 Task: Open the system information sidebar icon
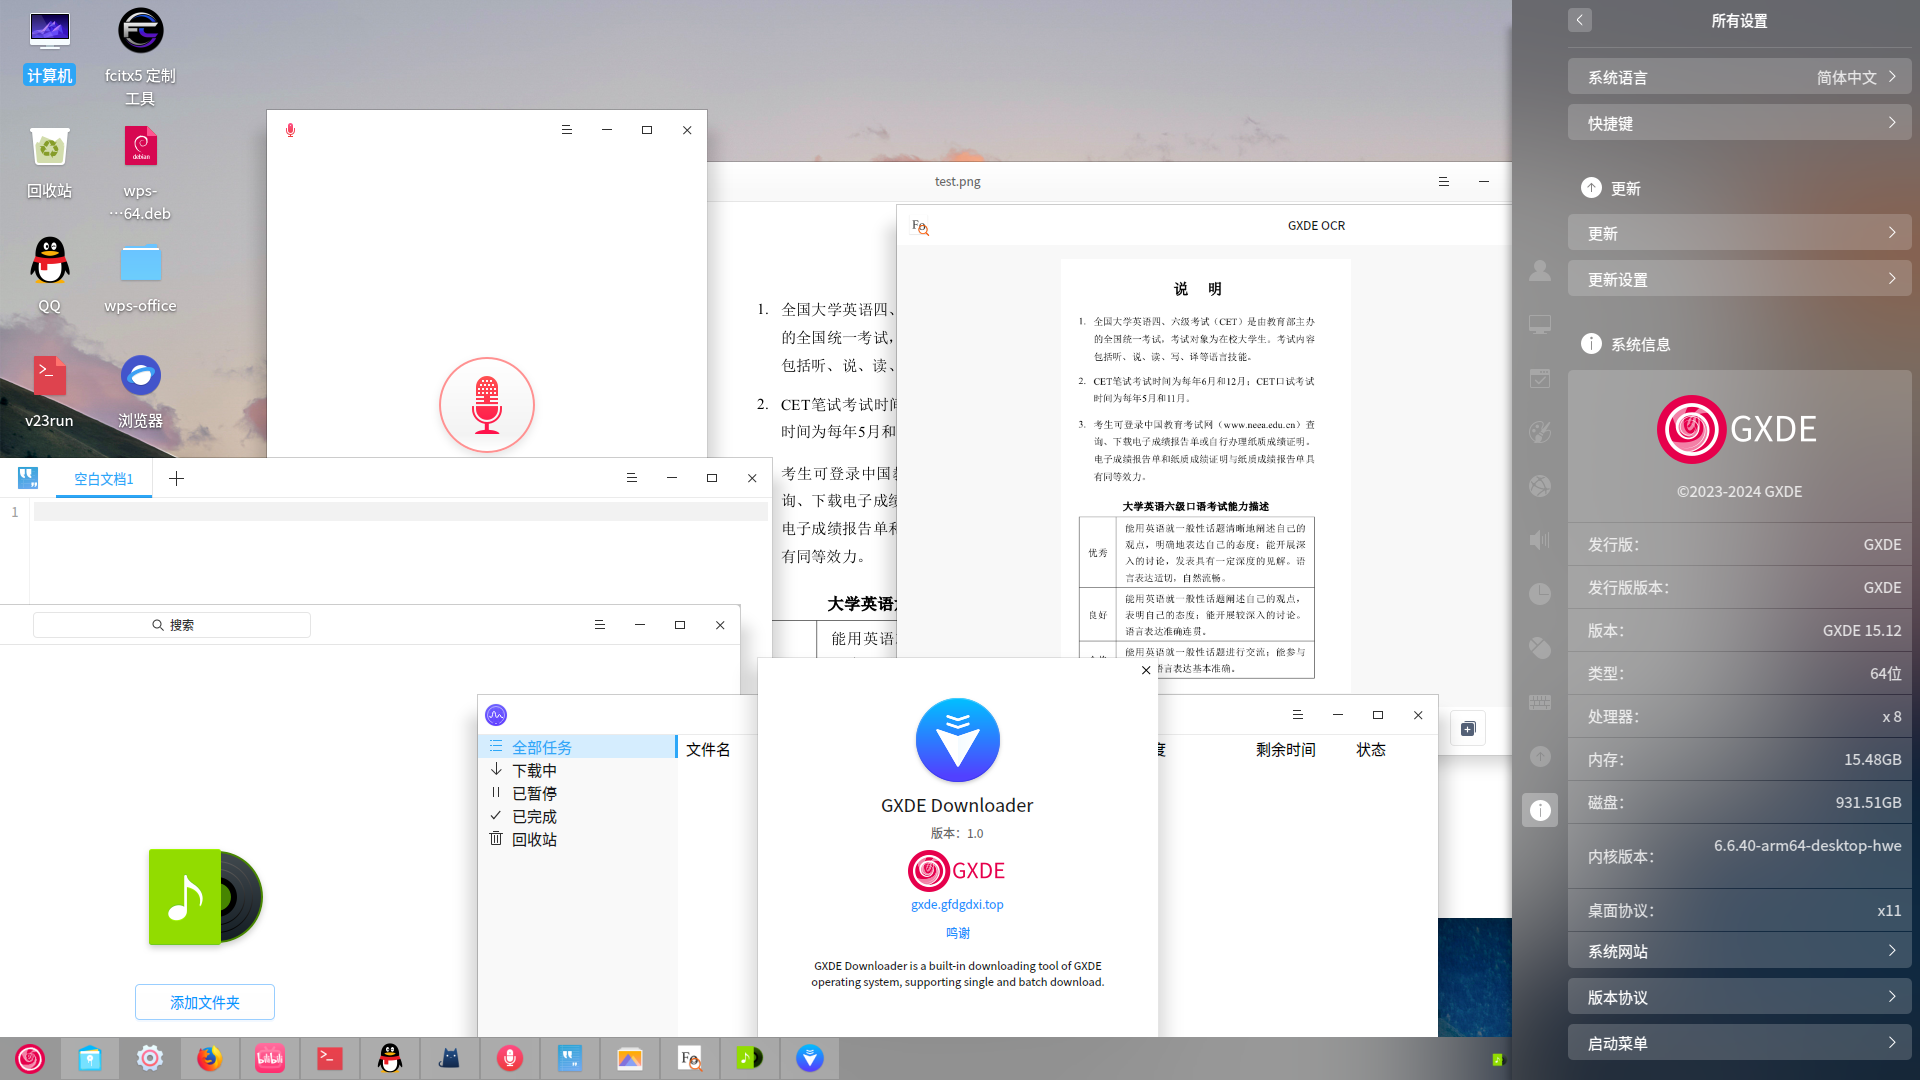pos(1540,810)
